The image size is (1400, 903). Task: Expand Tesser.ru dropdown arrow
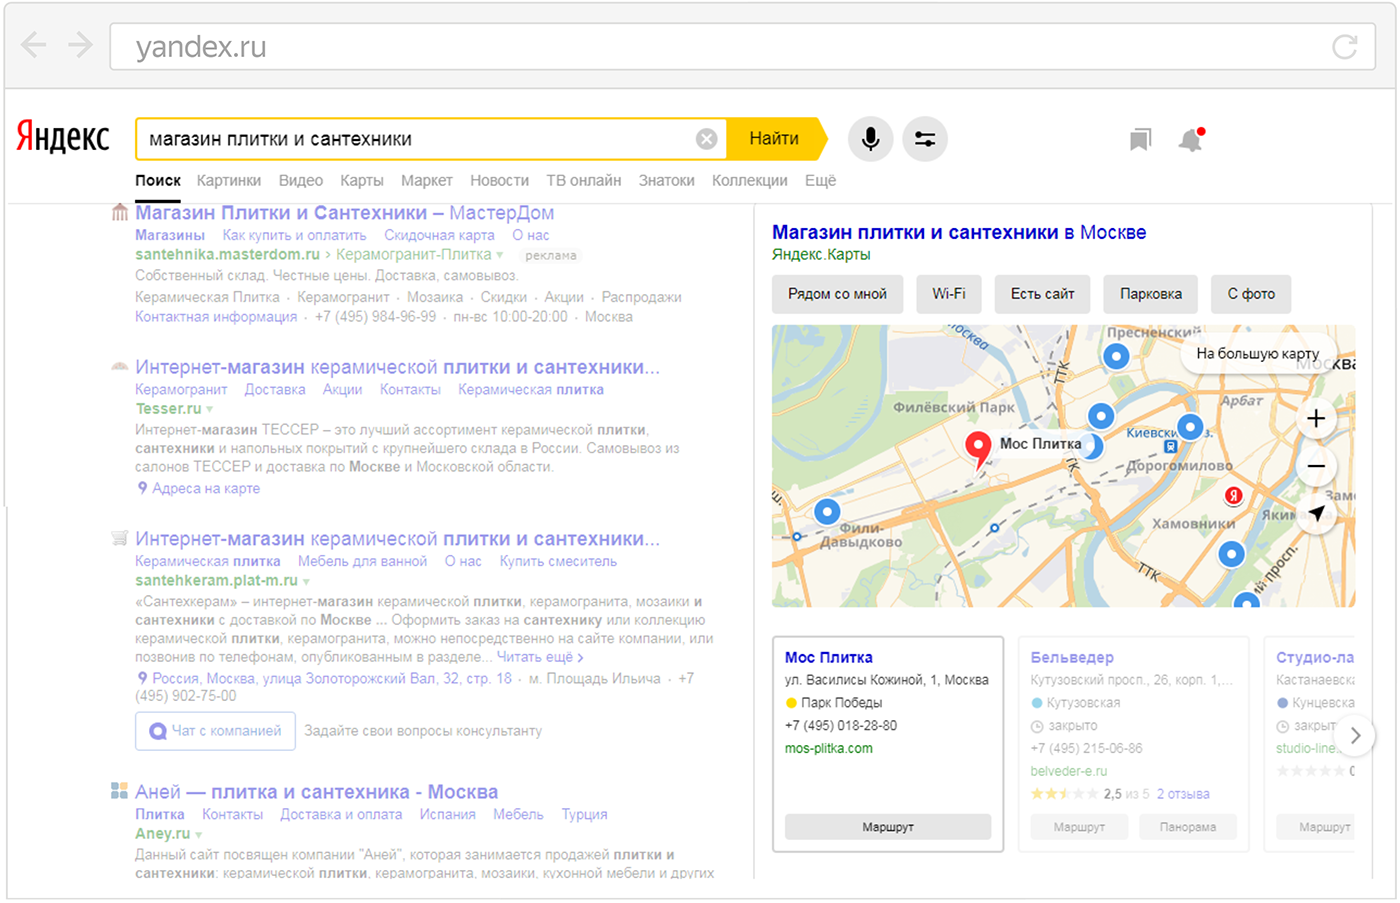pyautogui.click(x=210, y=410)
